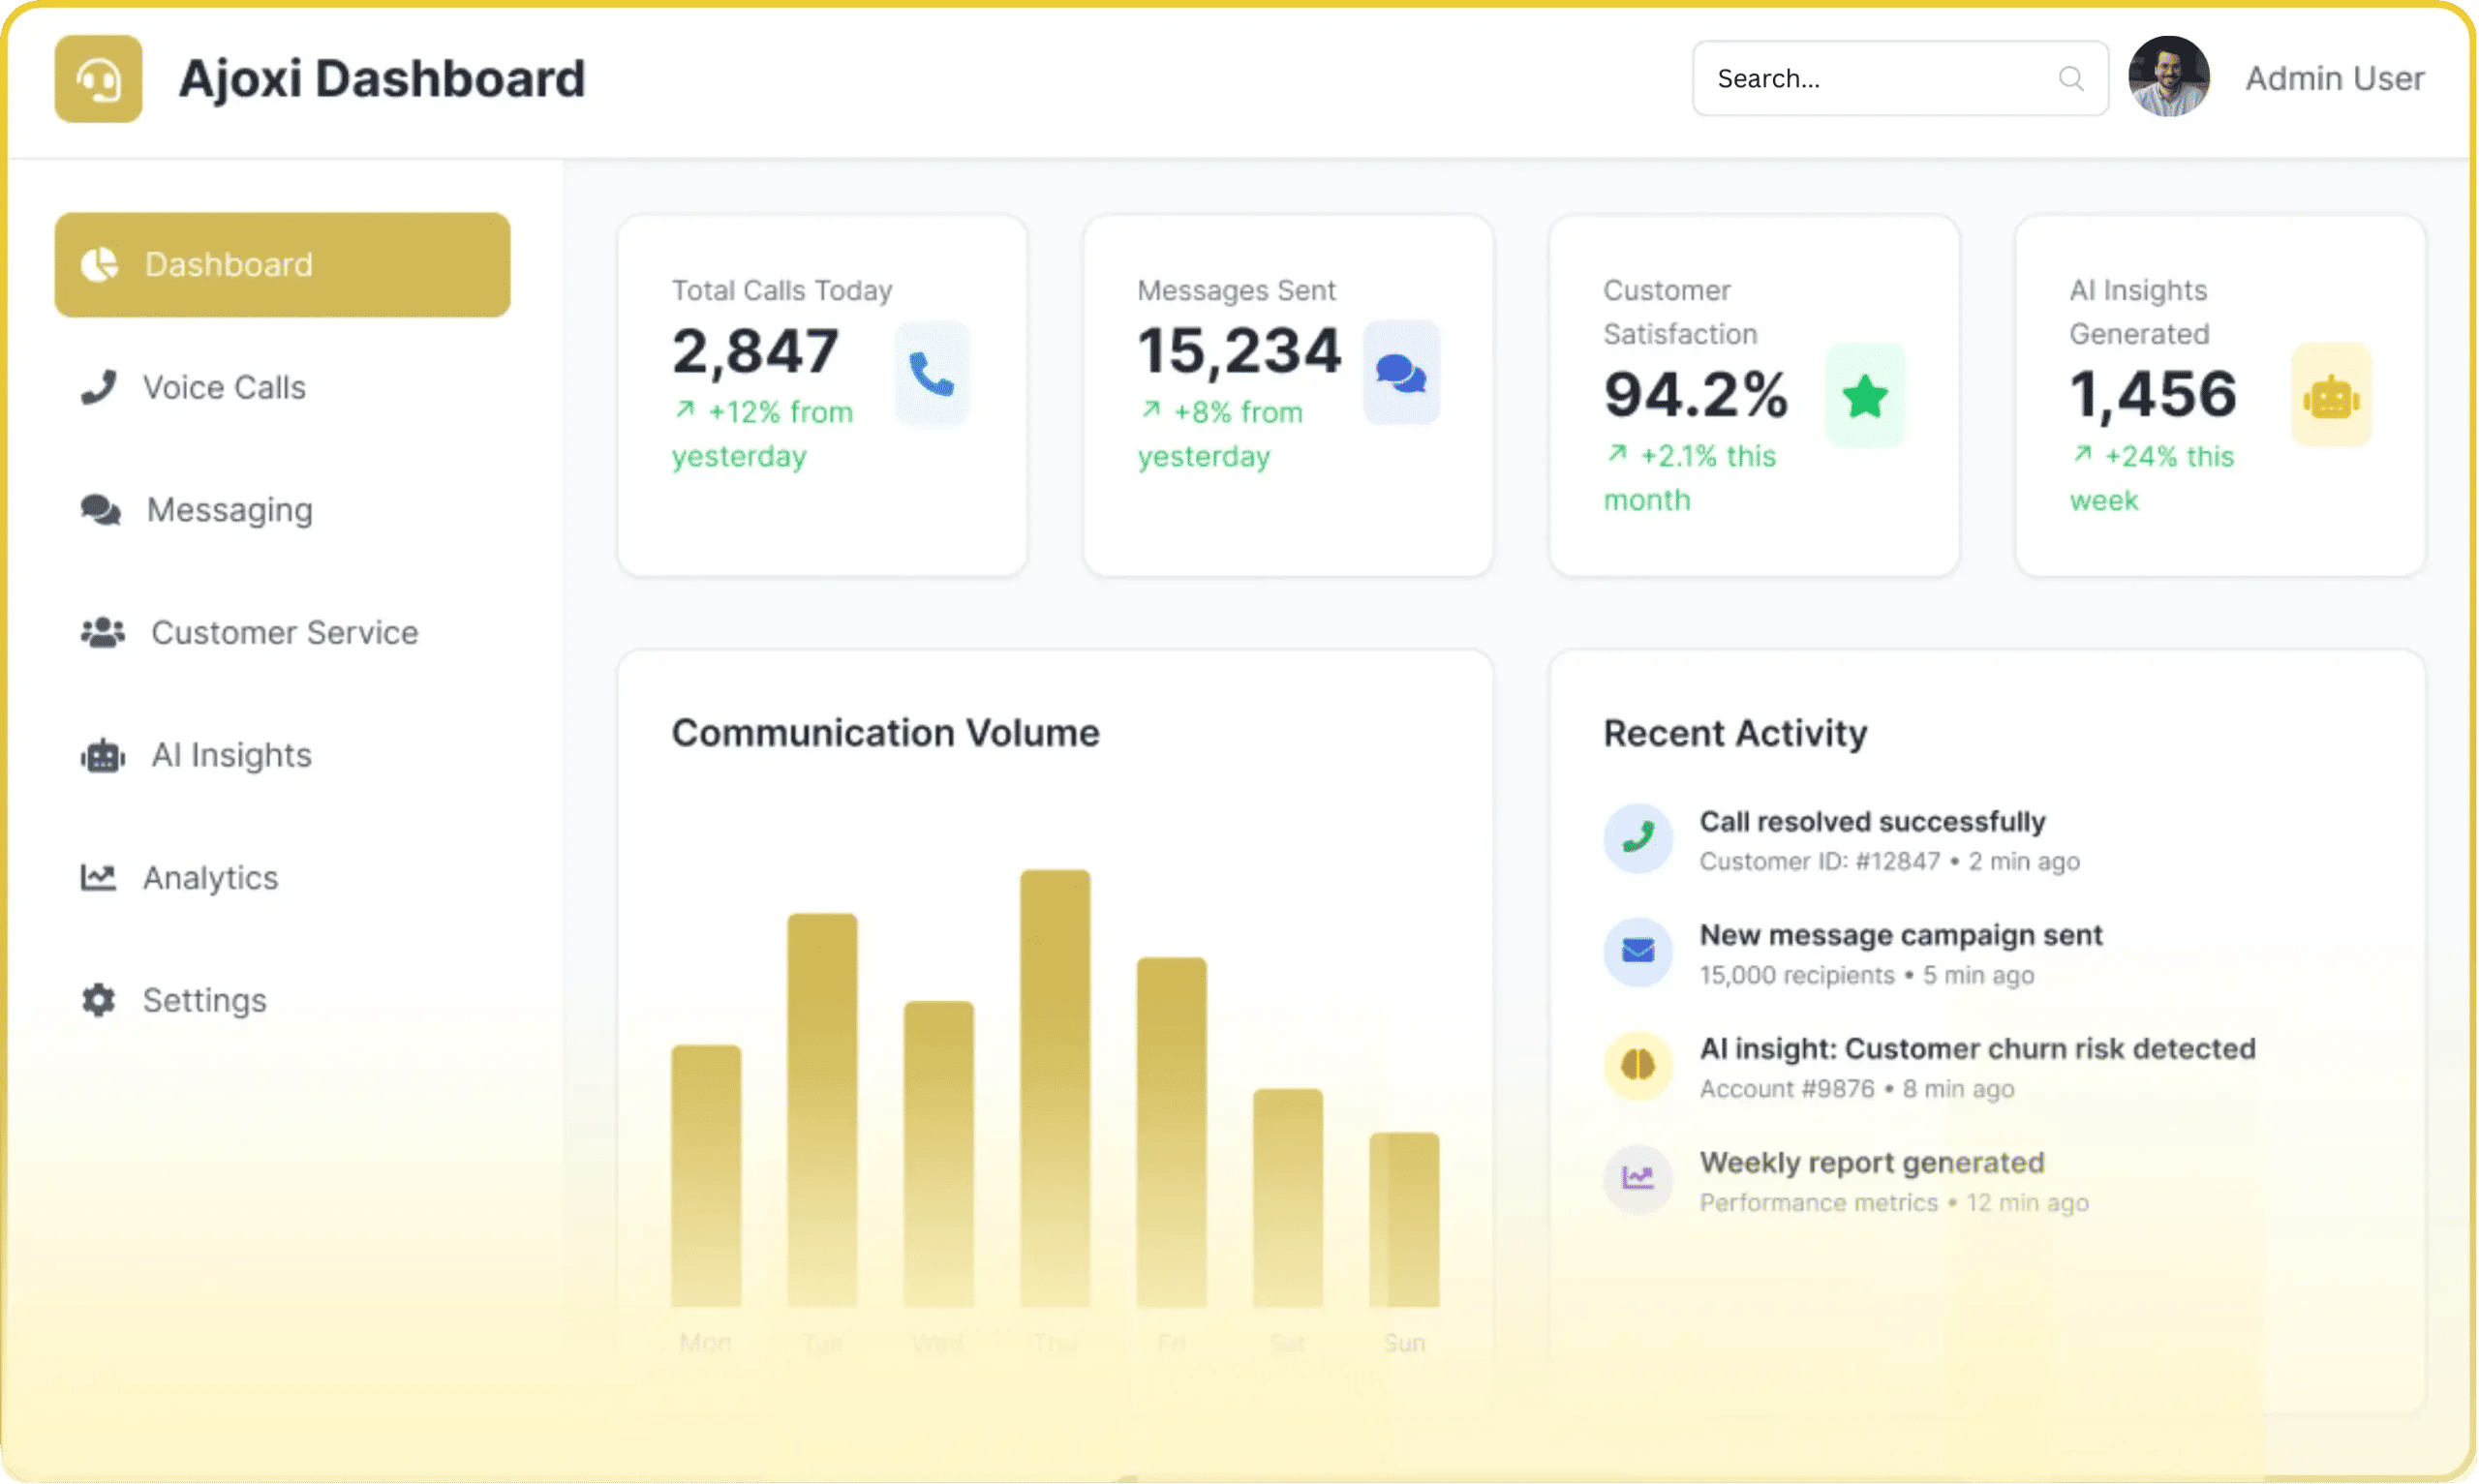Click the Voice Calls phone icon
Viewport: 2479px width, 1484px height.
pos(98,388)
